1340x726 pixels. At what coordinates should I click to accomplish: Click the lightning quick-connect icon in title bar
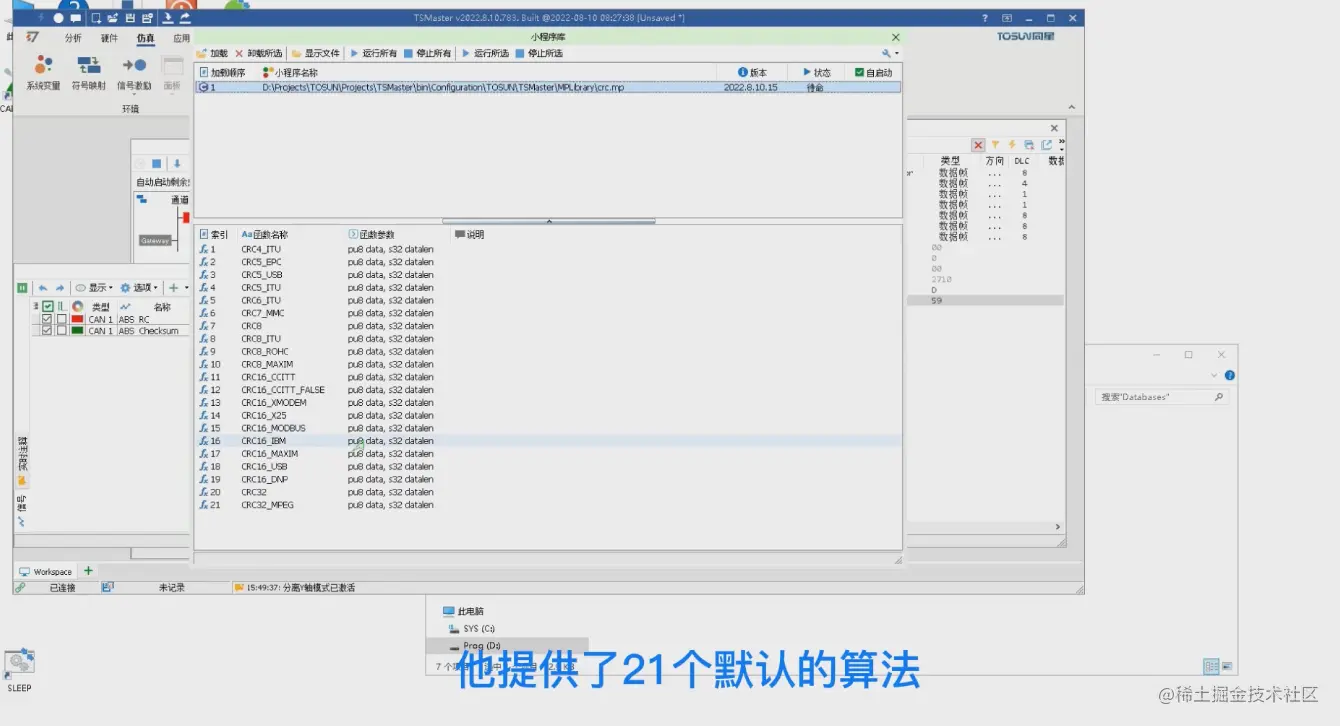tap(41, 18)
